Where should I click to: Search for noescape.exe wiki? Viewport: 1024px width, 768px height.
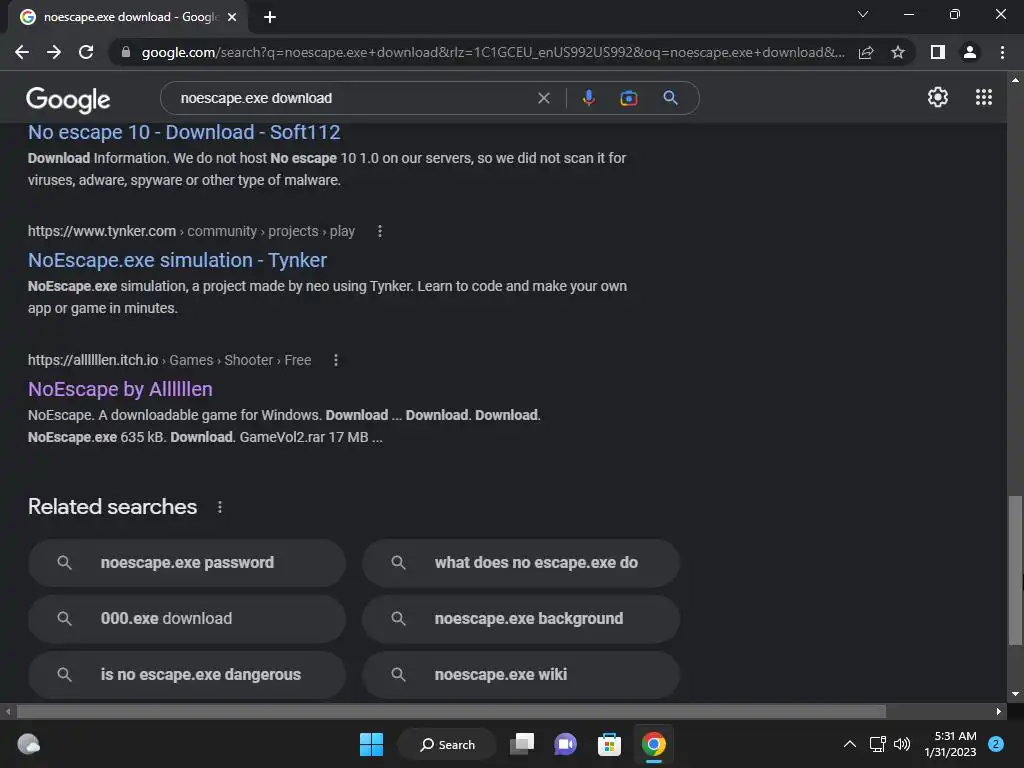(521, 675)
